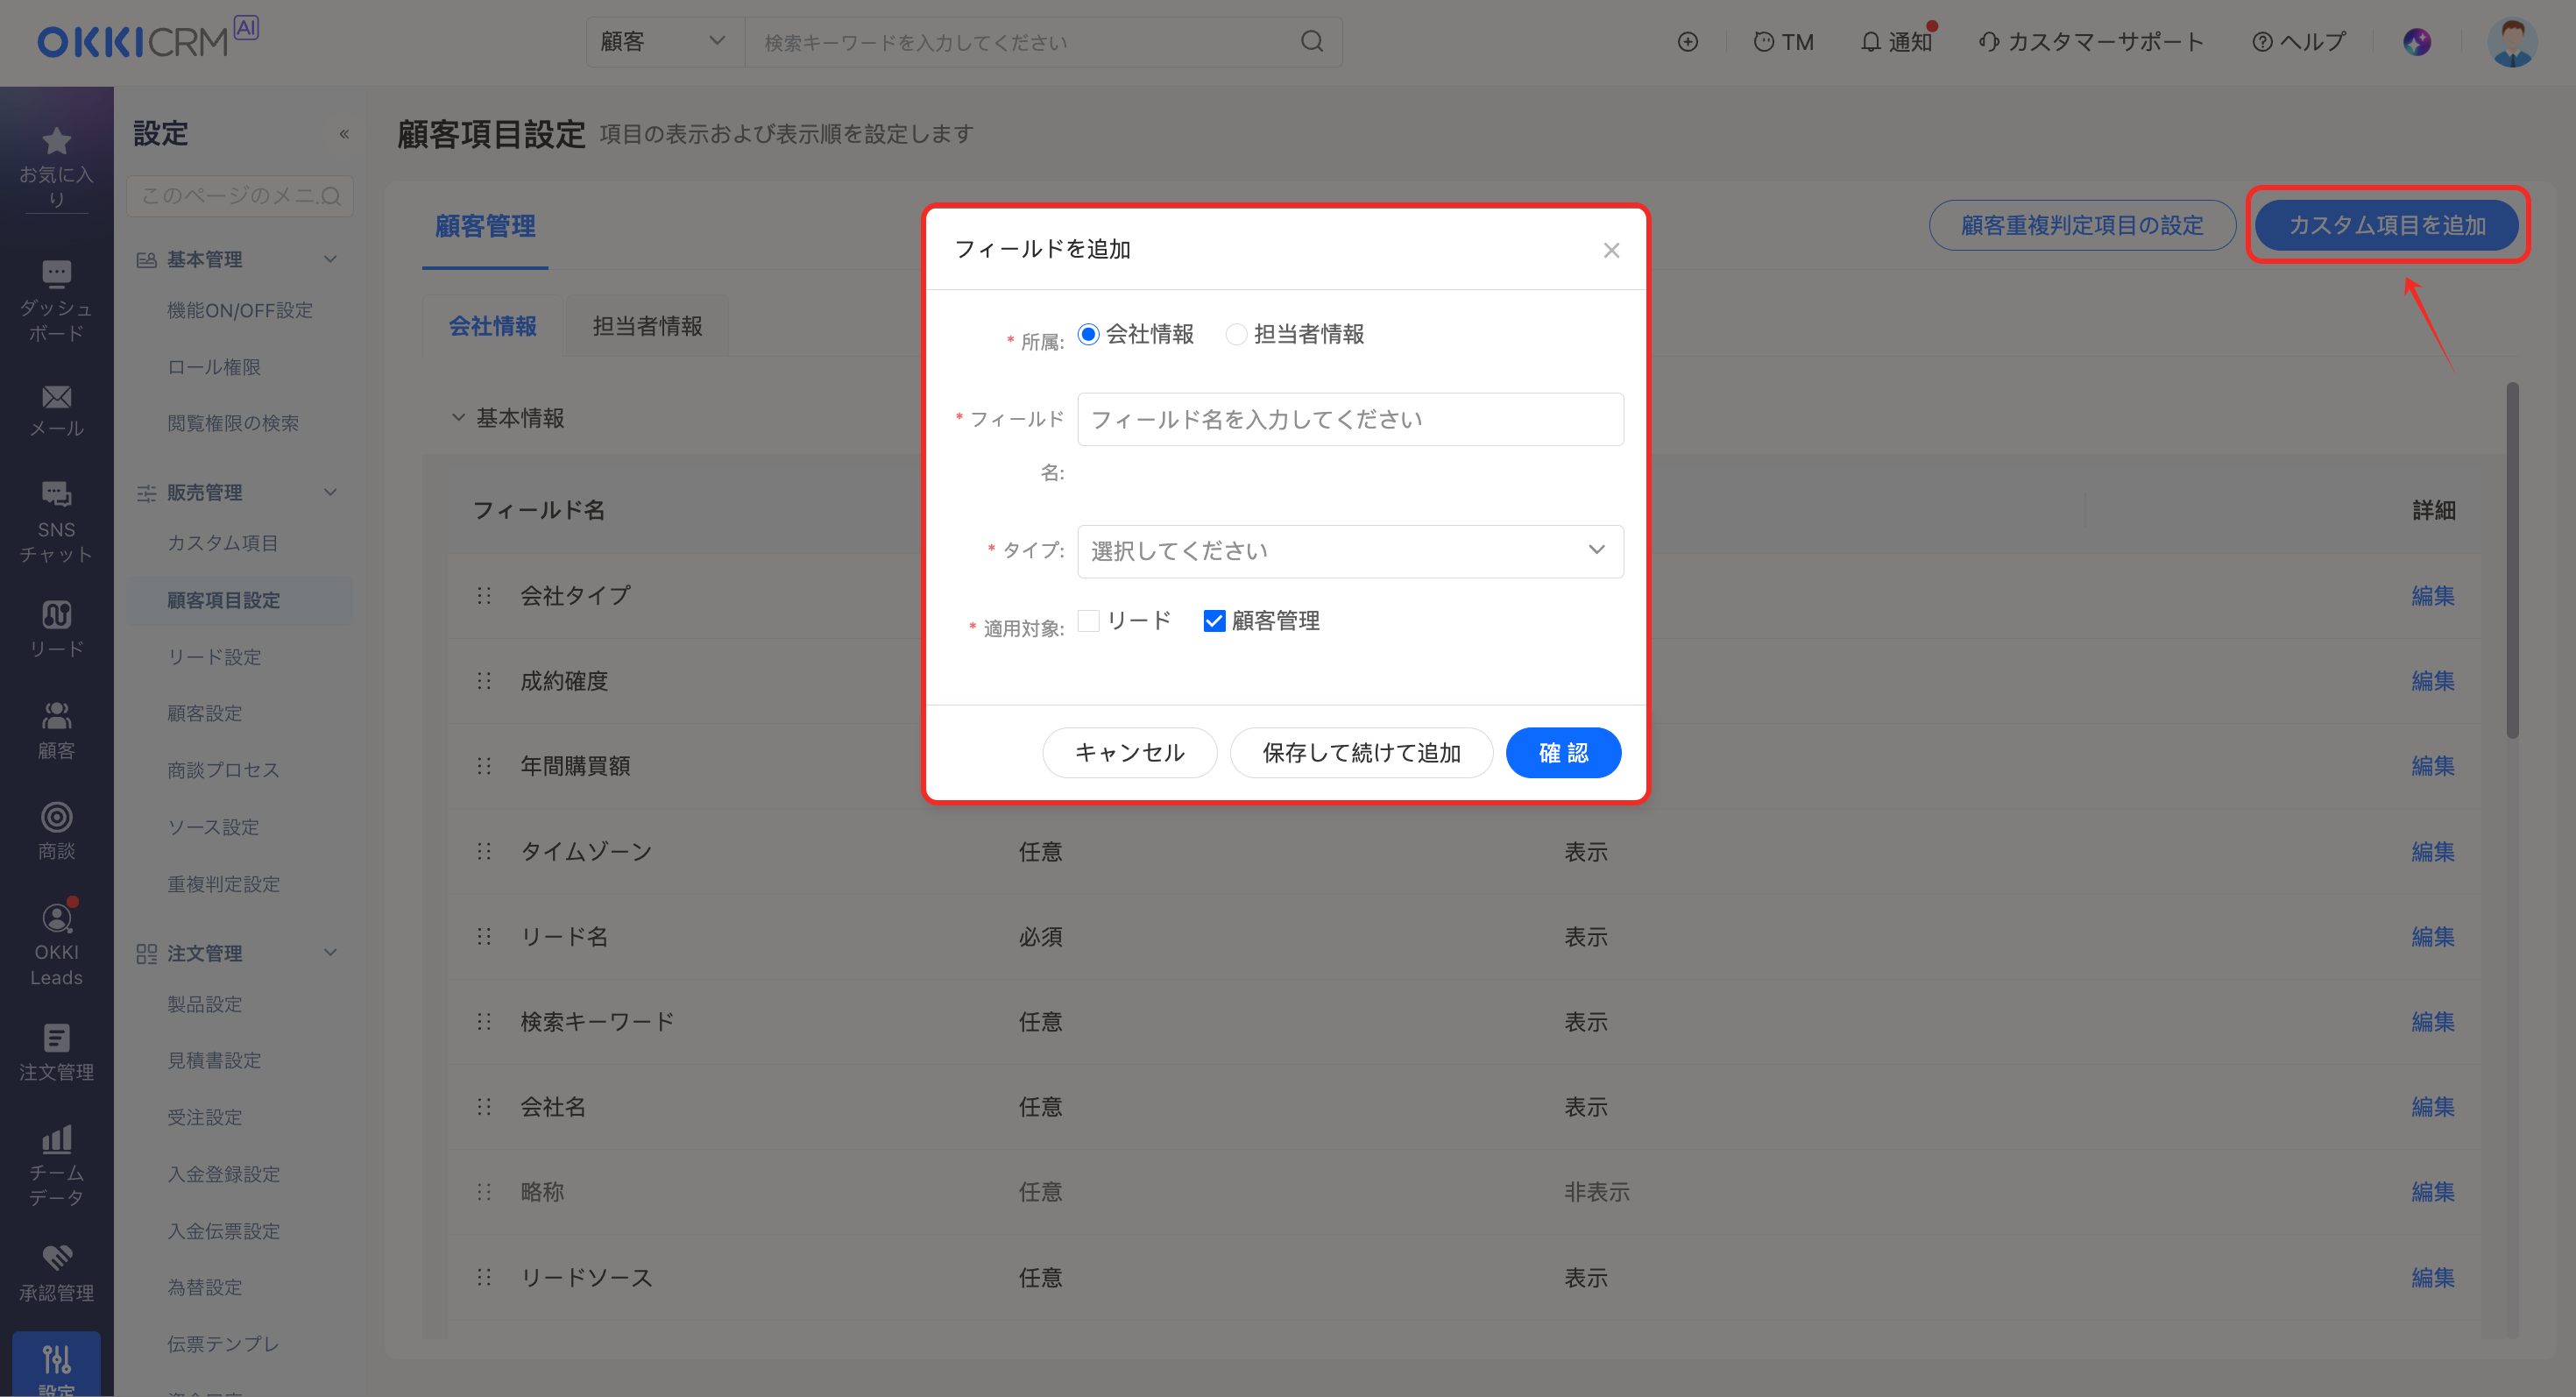Open the OKKI Leads sidebar icon
2576x1397 pixels.
click(56, 918)
